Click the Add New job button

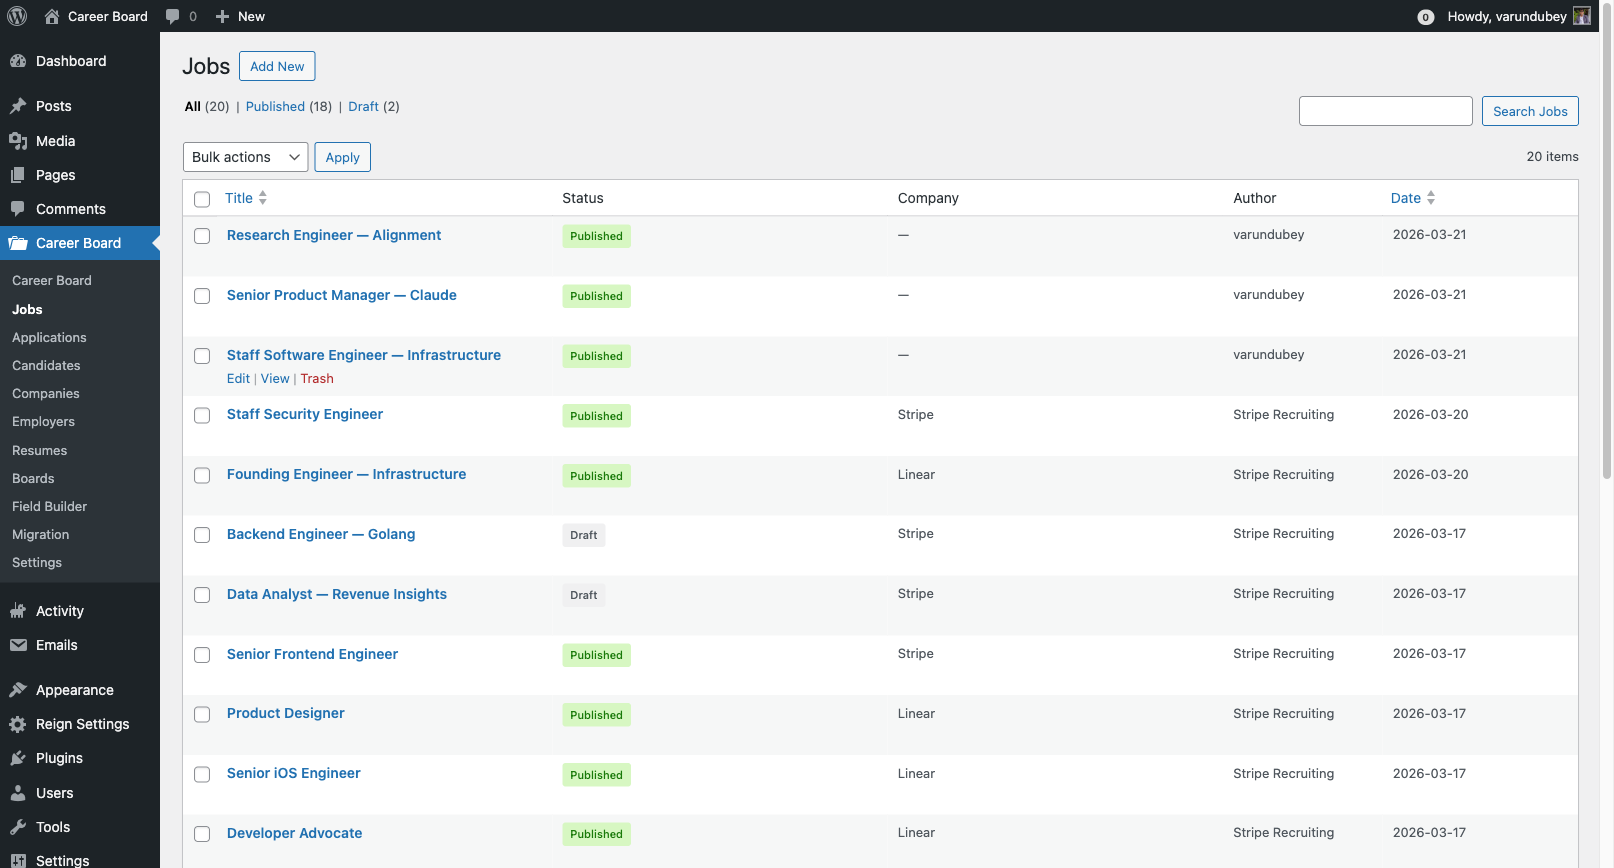(x=277, y=66)
